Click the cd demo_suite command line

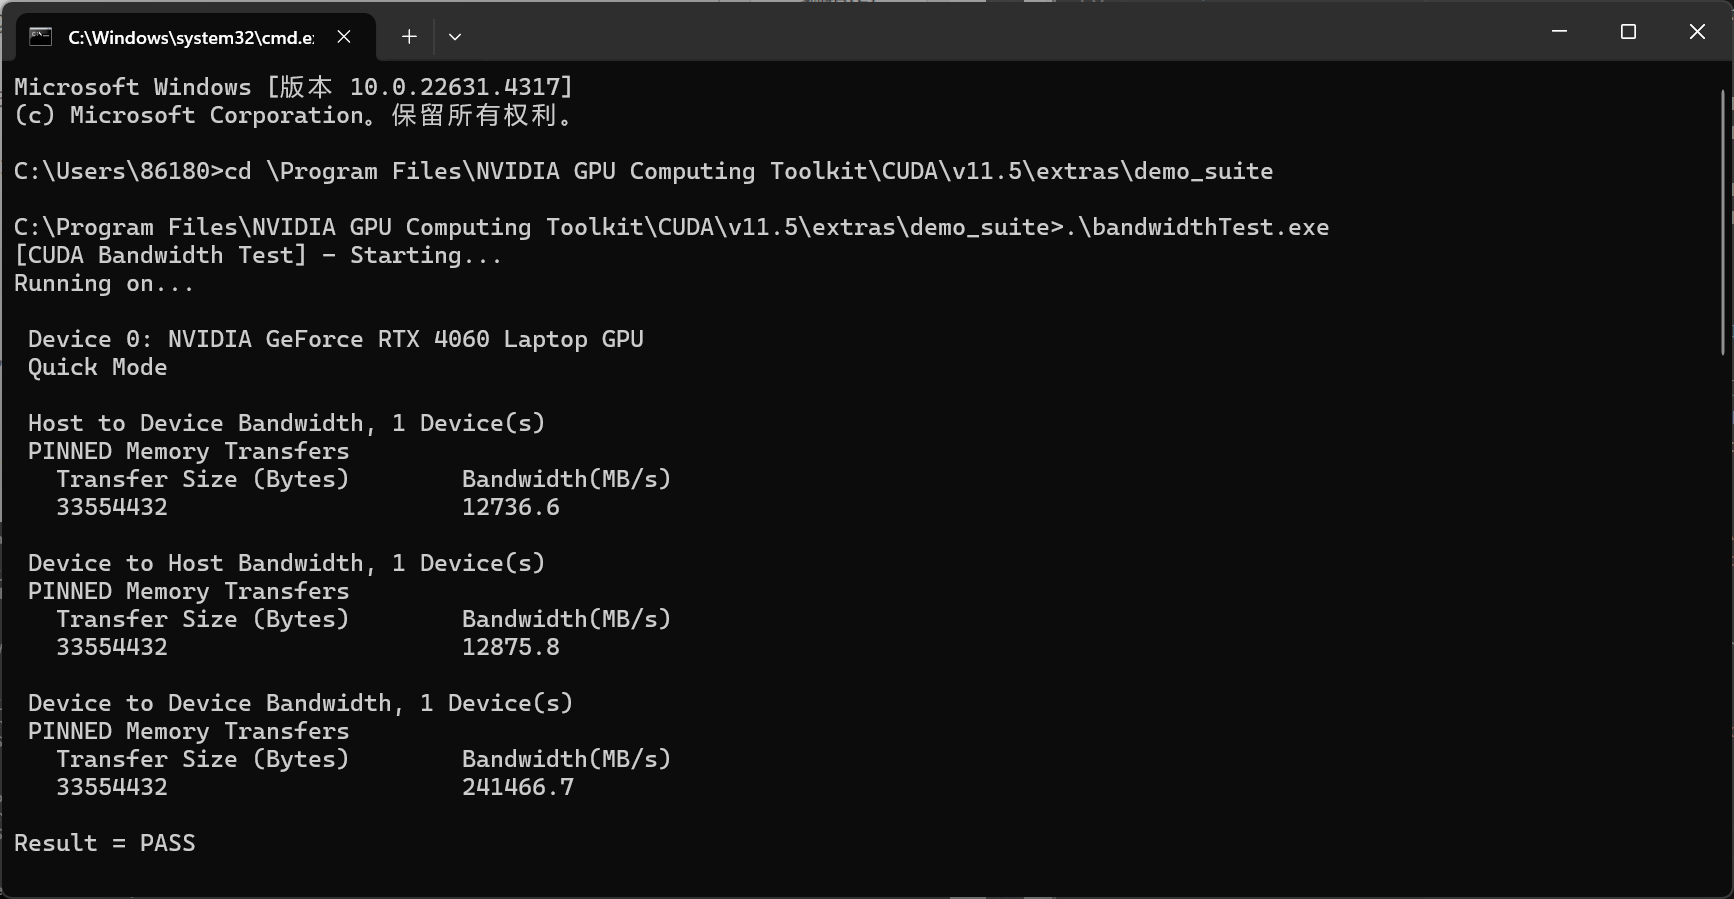coord(644,171)
